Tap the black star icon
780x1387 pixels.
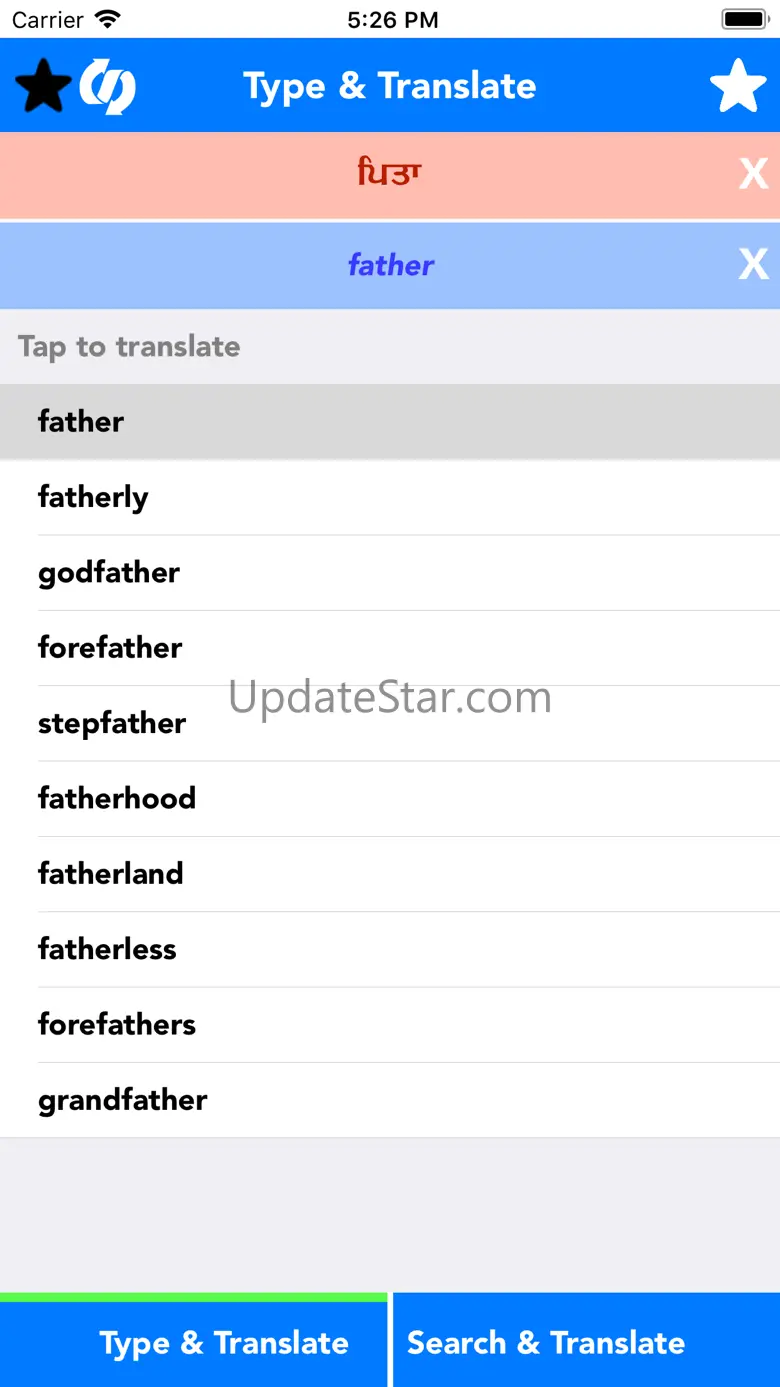click(42, 86)
